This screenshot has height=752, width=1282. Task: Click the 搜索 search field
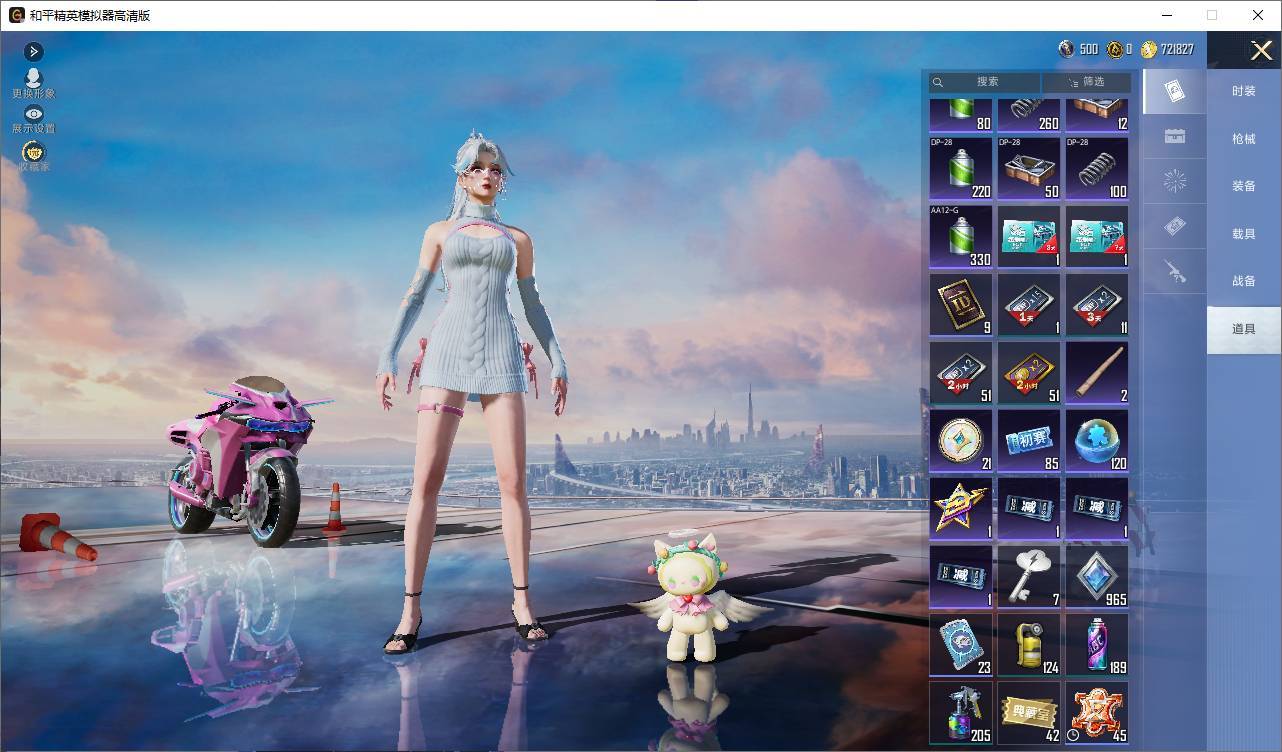985,82
